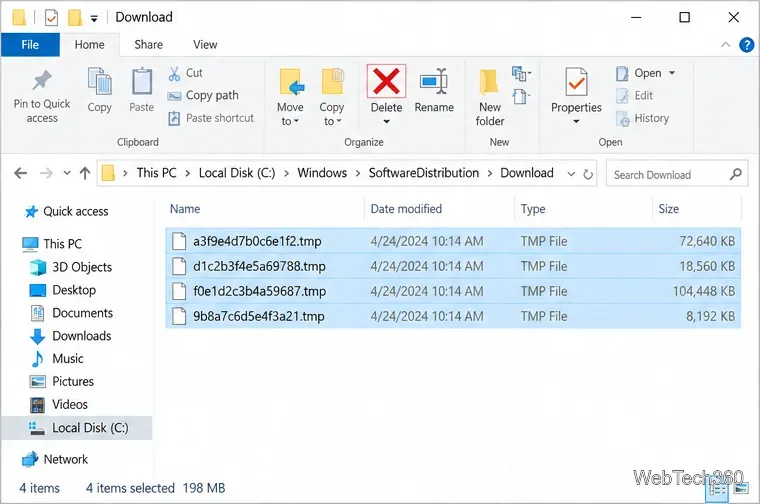
Task: Click the quick access Properties icon in title bar
Action: pyautogui.click(x=51, y=18)
